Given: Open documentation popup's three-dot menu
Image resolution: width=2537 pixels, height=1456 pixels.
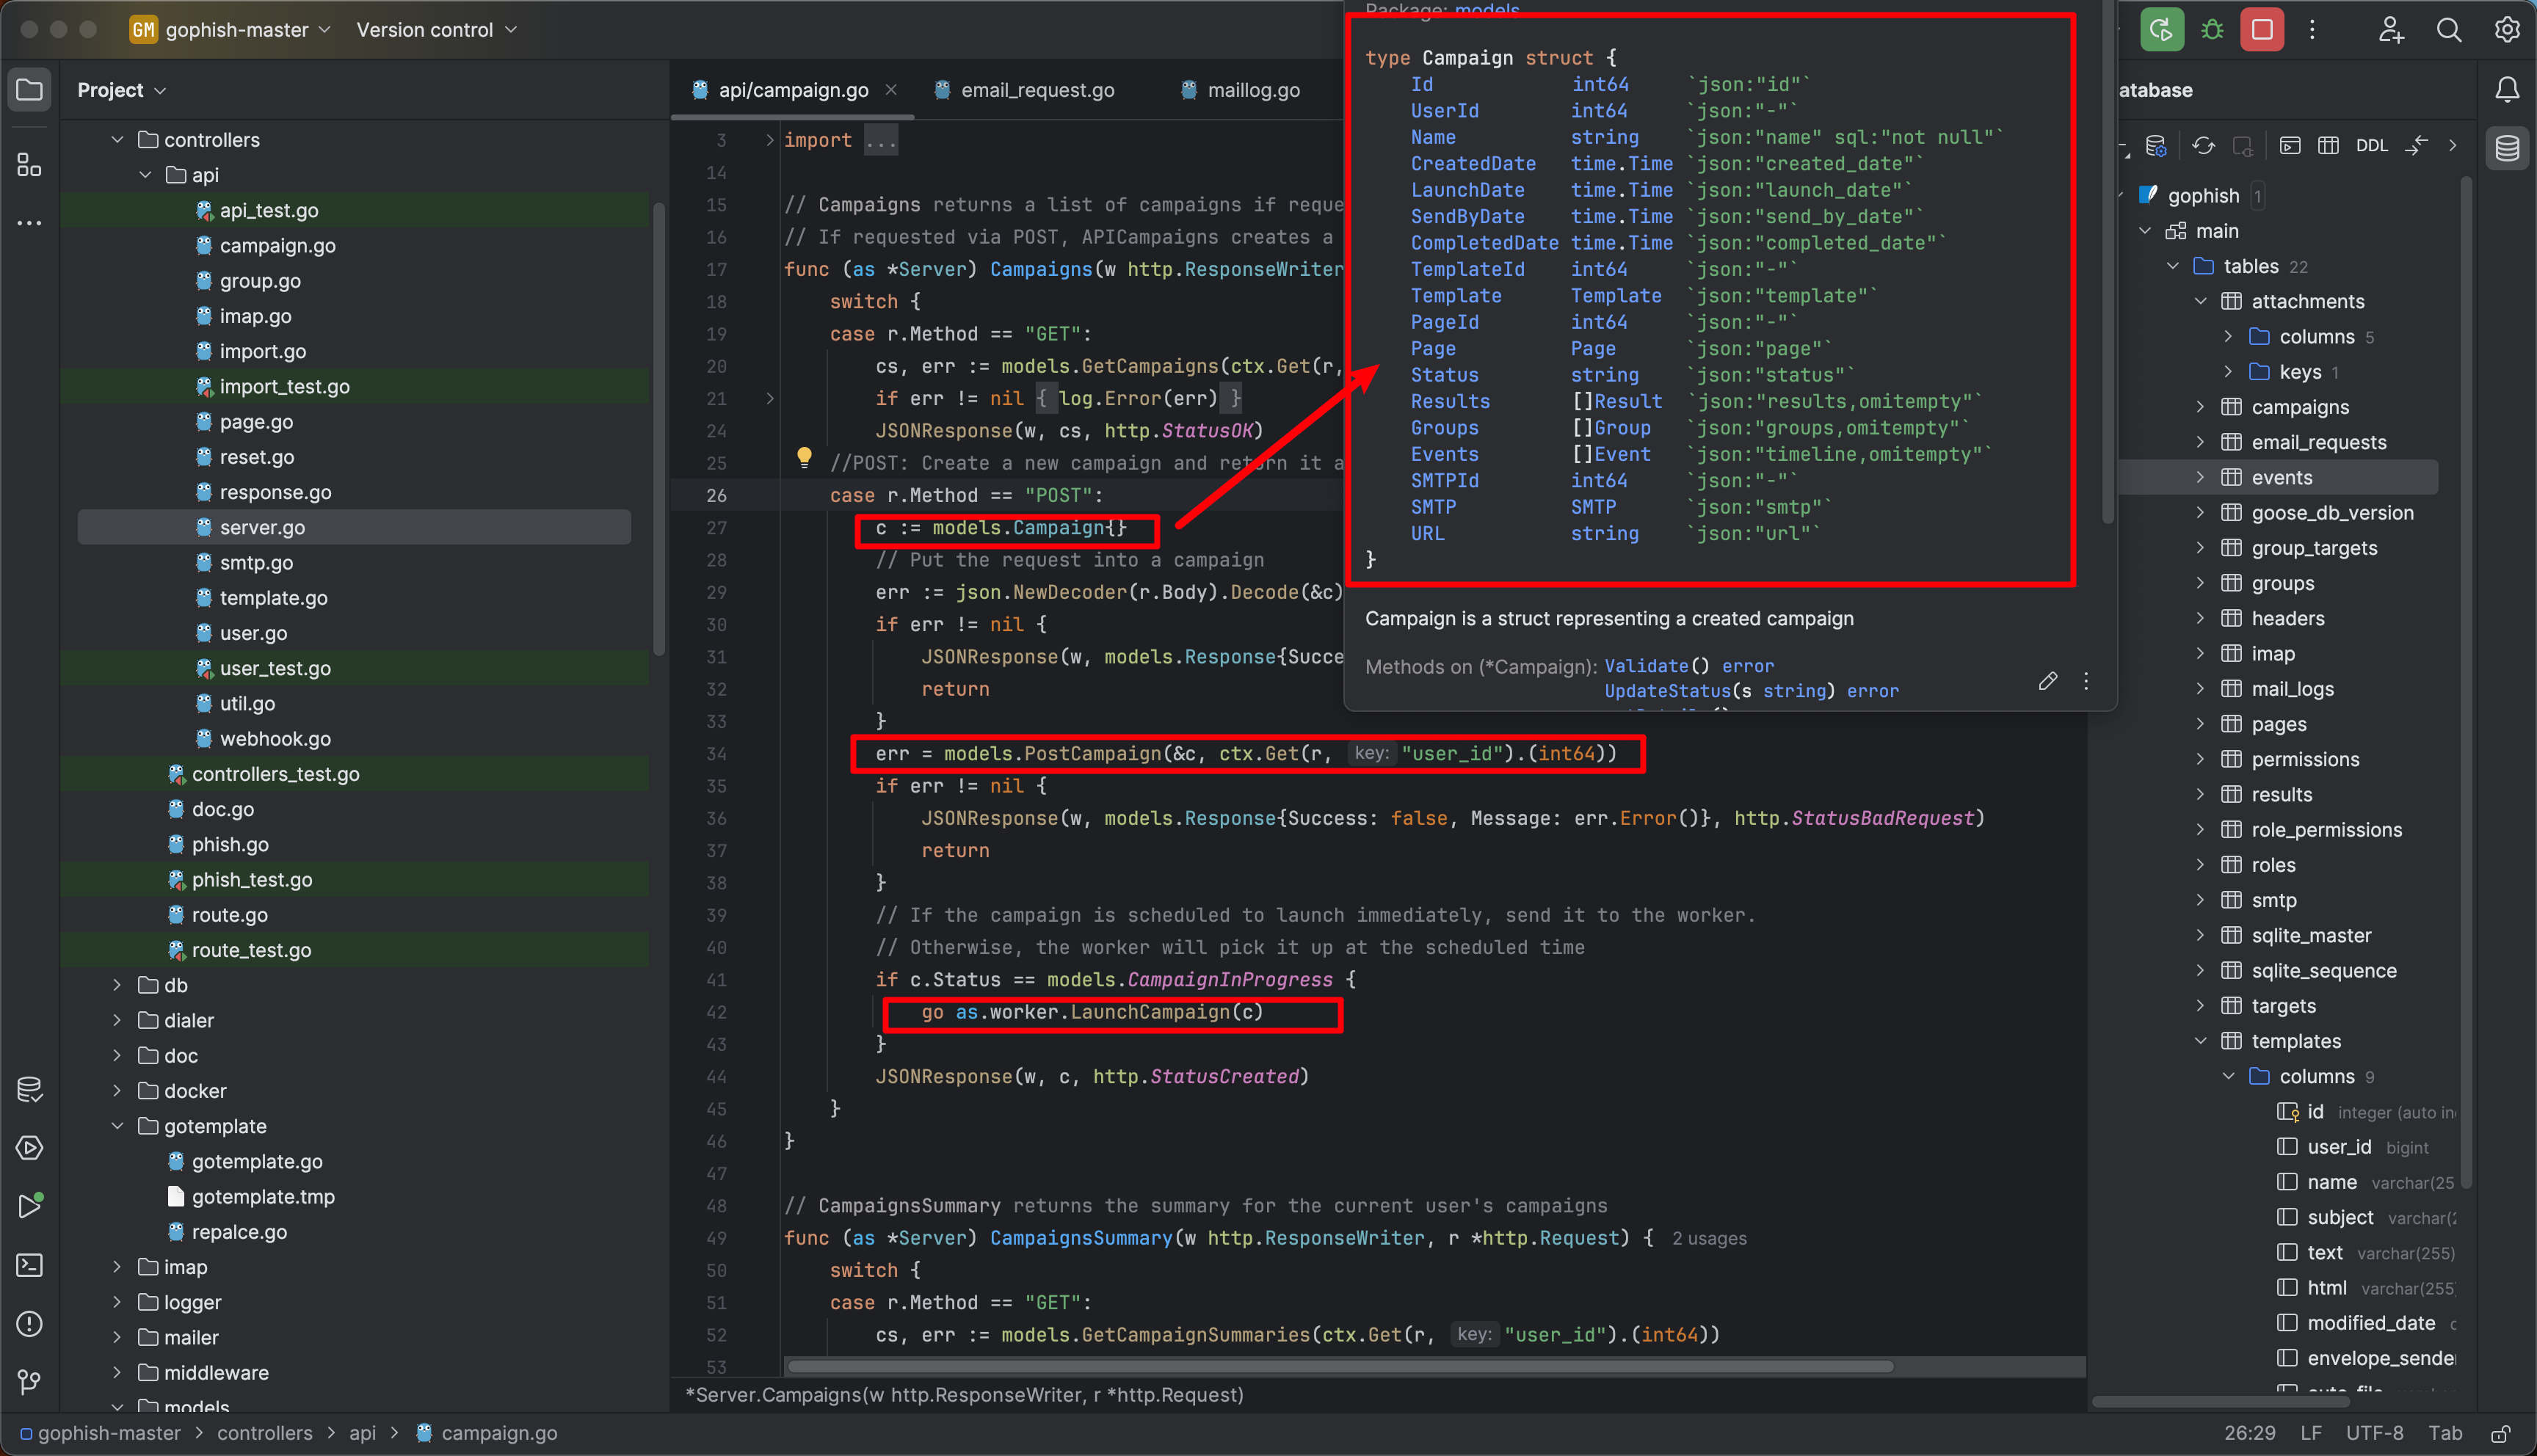Looking at the screenshot, I should [2085, 681].
